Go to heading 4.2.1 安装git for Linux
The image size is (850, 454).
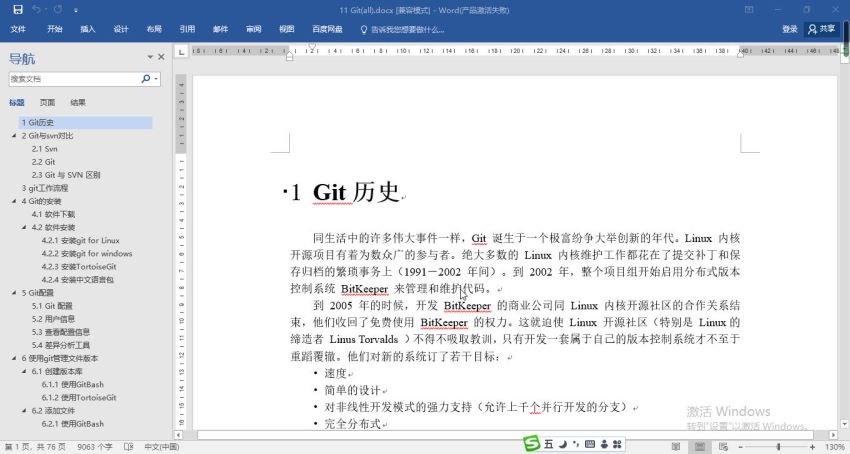[80, 240]
